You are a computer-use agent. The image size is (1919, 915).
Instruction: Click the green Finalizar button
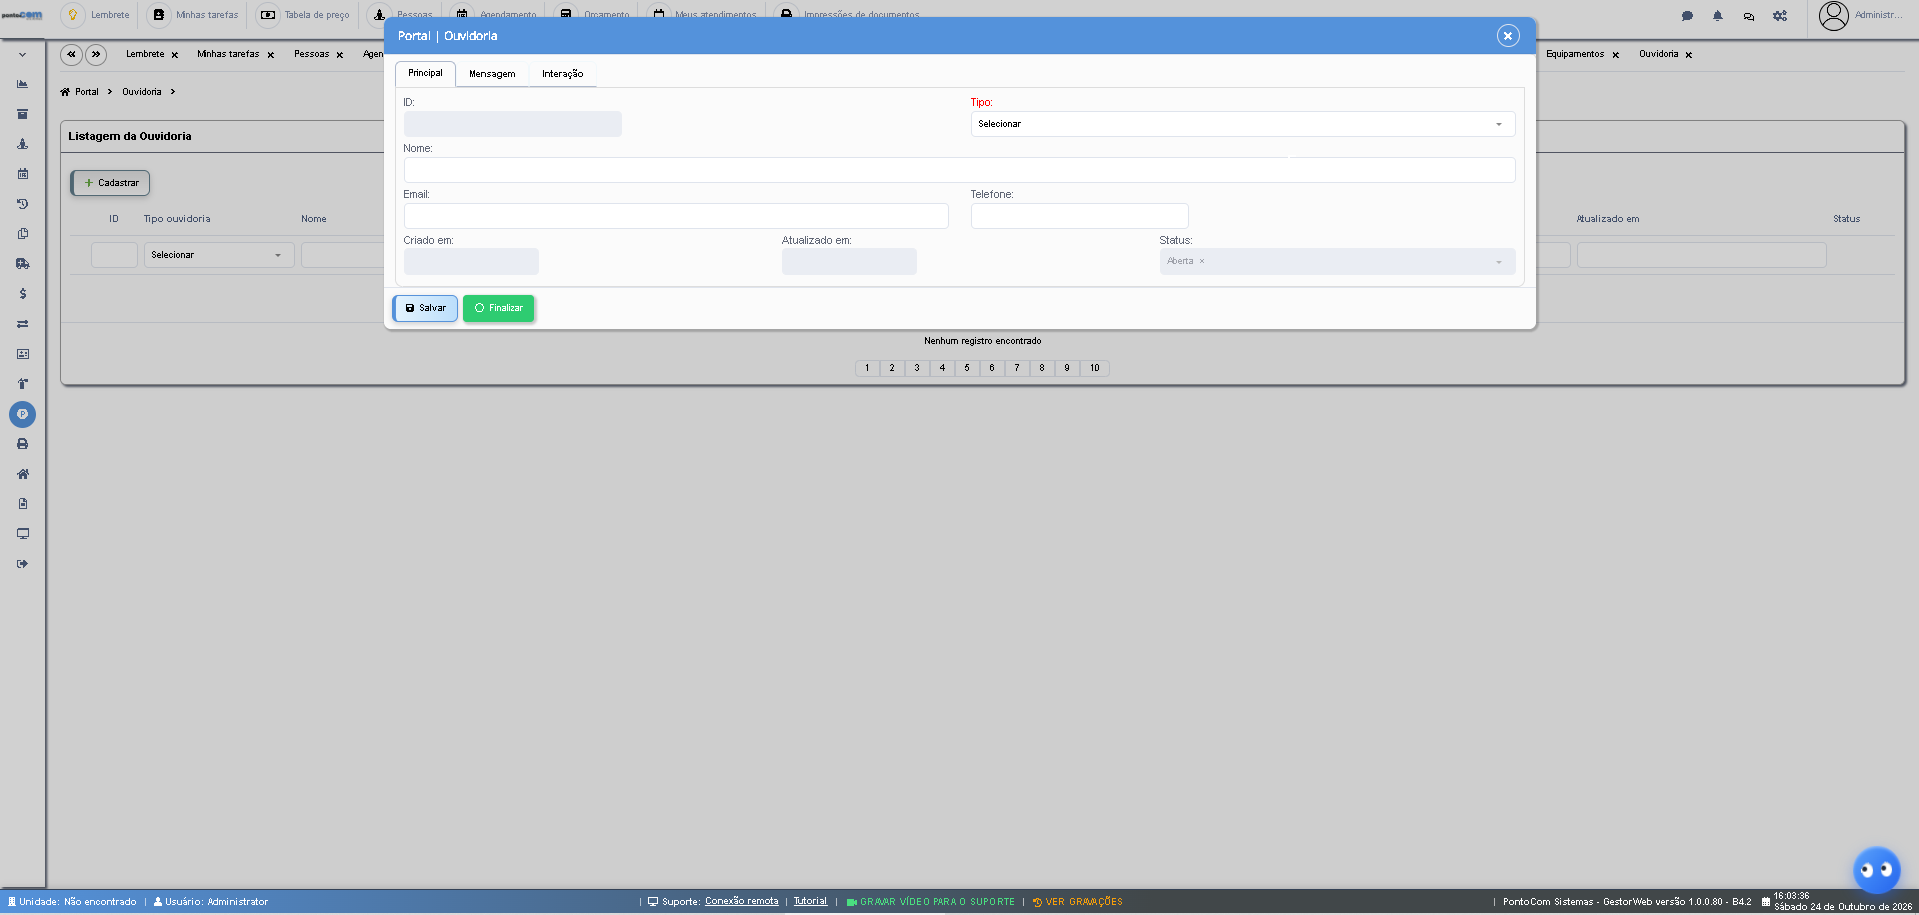[498, 308]
